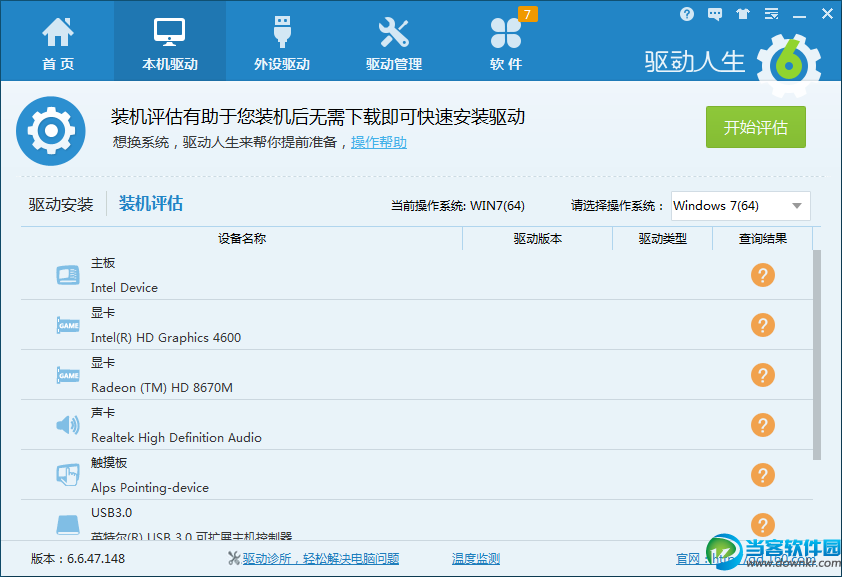
Task: Click question mark result for HD Graphics 4600
Action: (763, 325)
